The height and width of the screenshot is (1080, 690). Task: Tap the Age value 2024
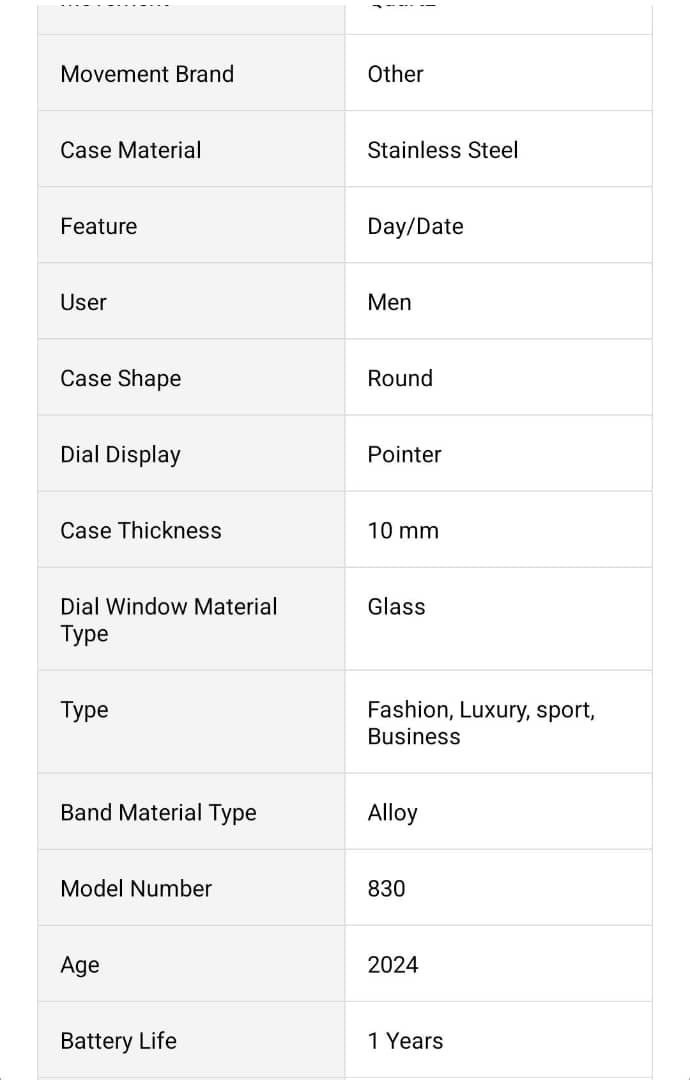[x=392, y=964]
